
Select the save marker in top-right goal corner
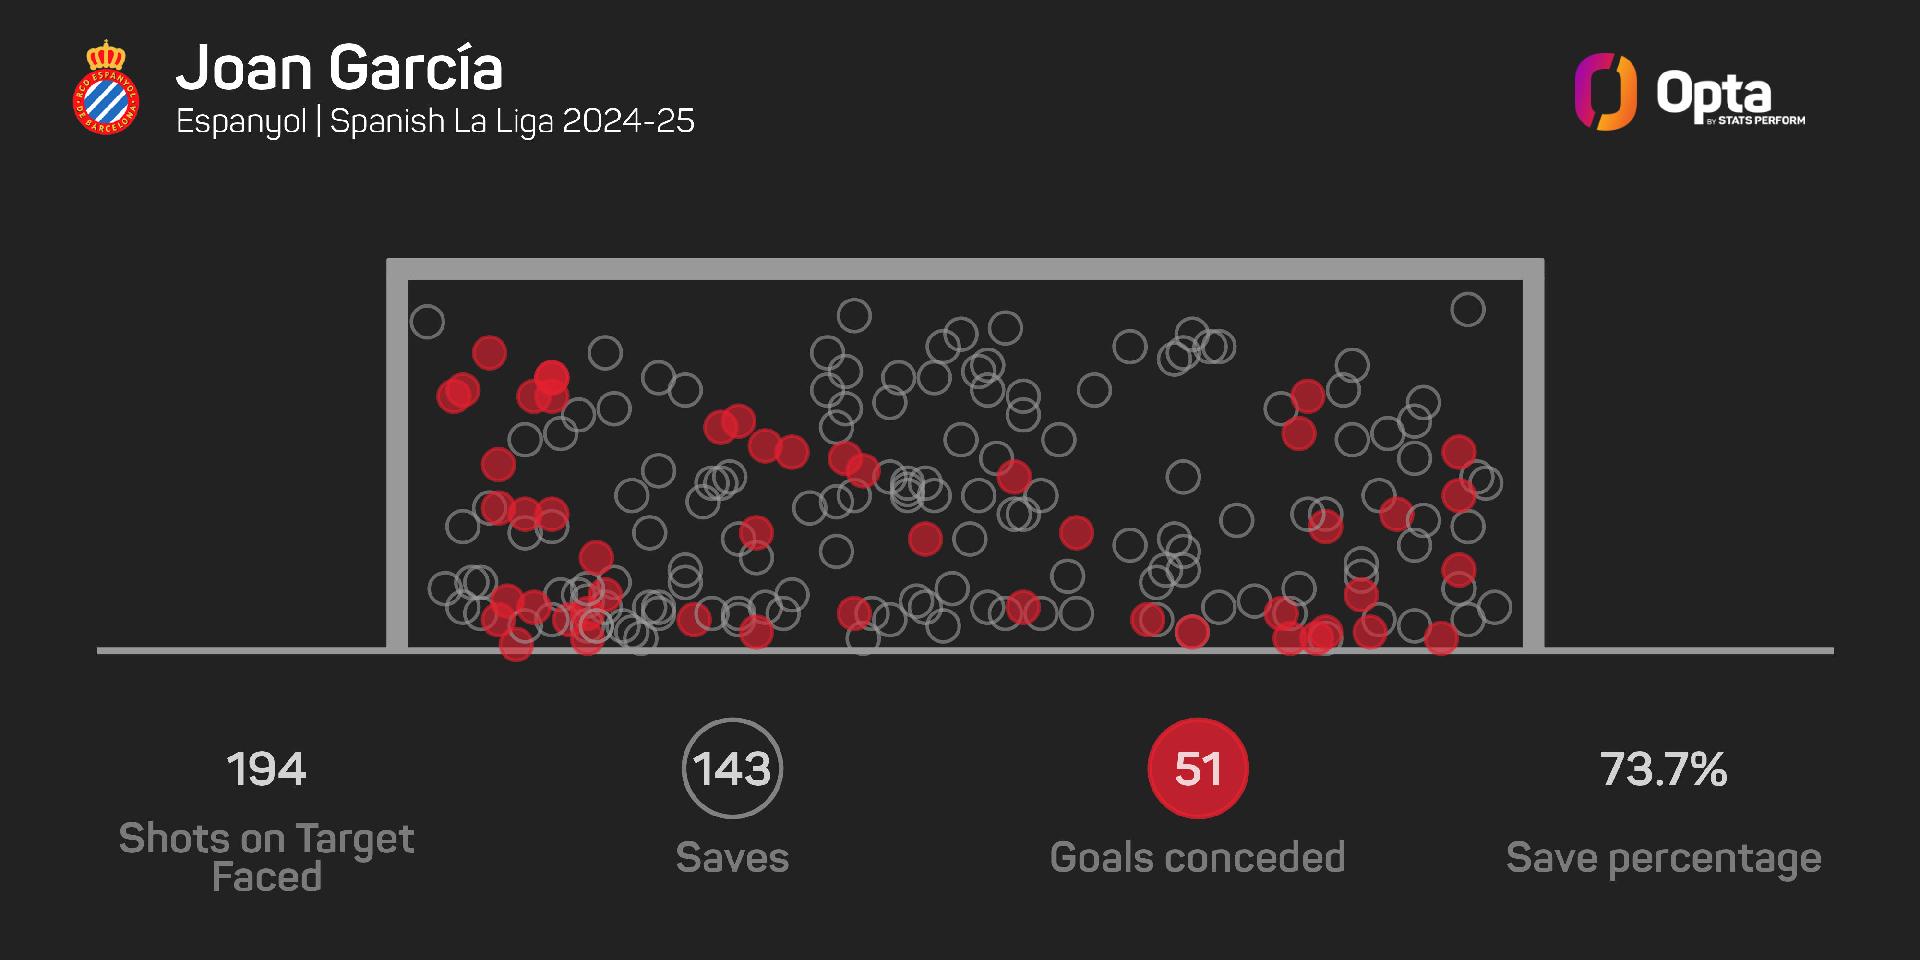(1467, 310)
